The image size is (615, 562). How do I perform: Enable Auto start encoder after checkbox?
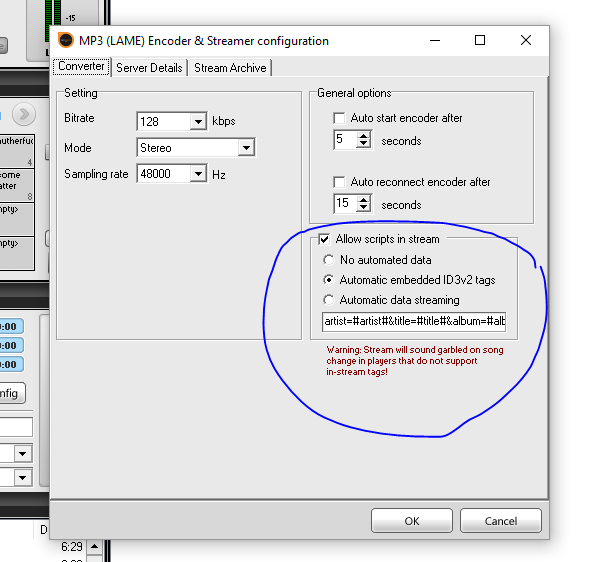click(339, 118)
